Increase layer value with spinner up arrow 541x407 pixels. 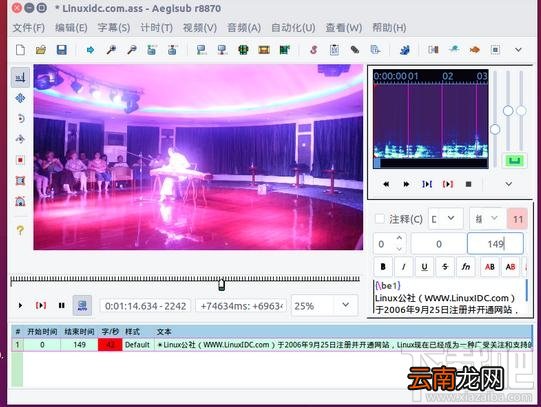pyautogui.click(x=399, y=238)
